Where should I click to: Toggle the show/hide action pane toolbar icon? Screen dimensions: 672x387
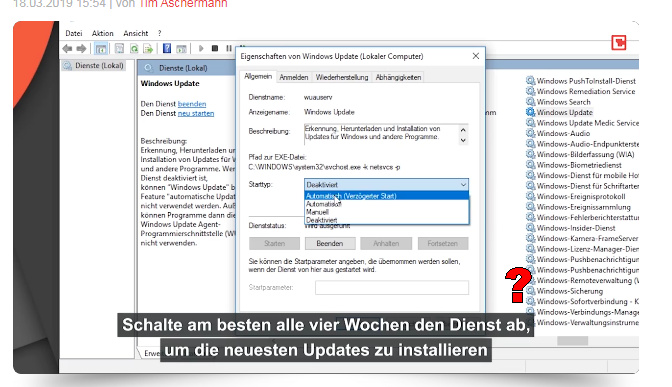[182, 48]
